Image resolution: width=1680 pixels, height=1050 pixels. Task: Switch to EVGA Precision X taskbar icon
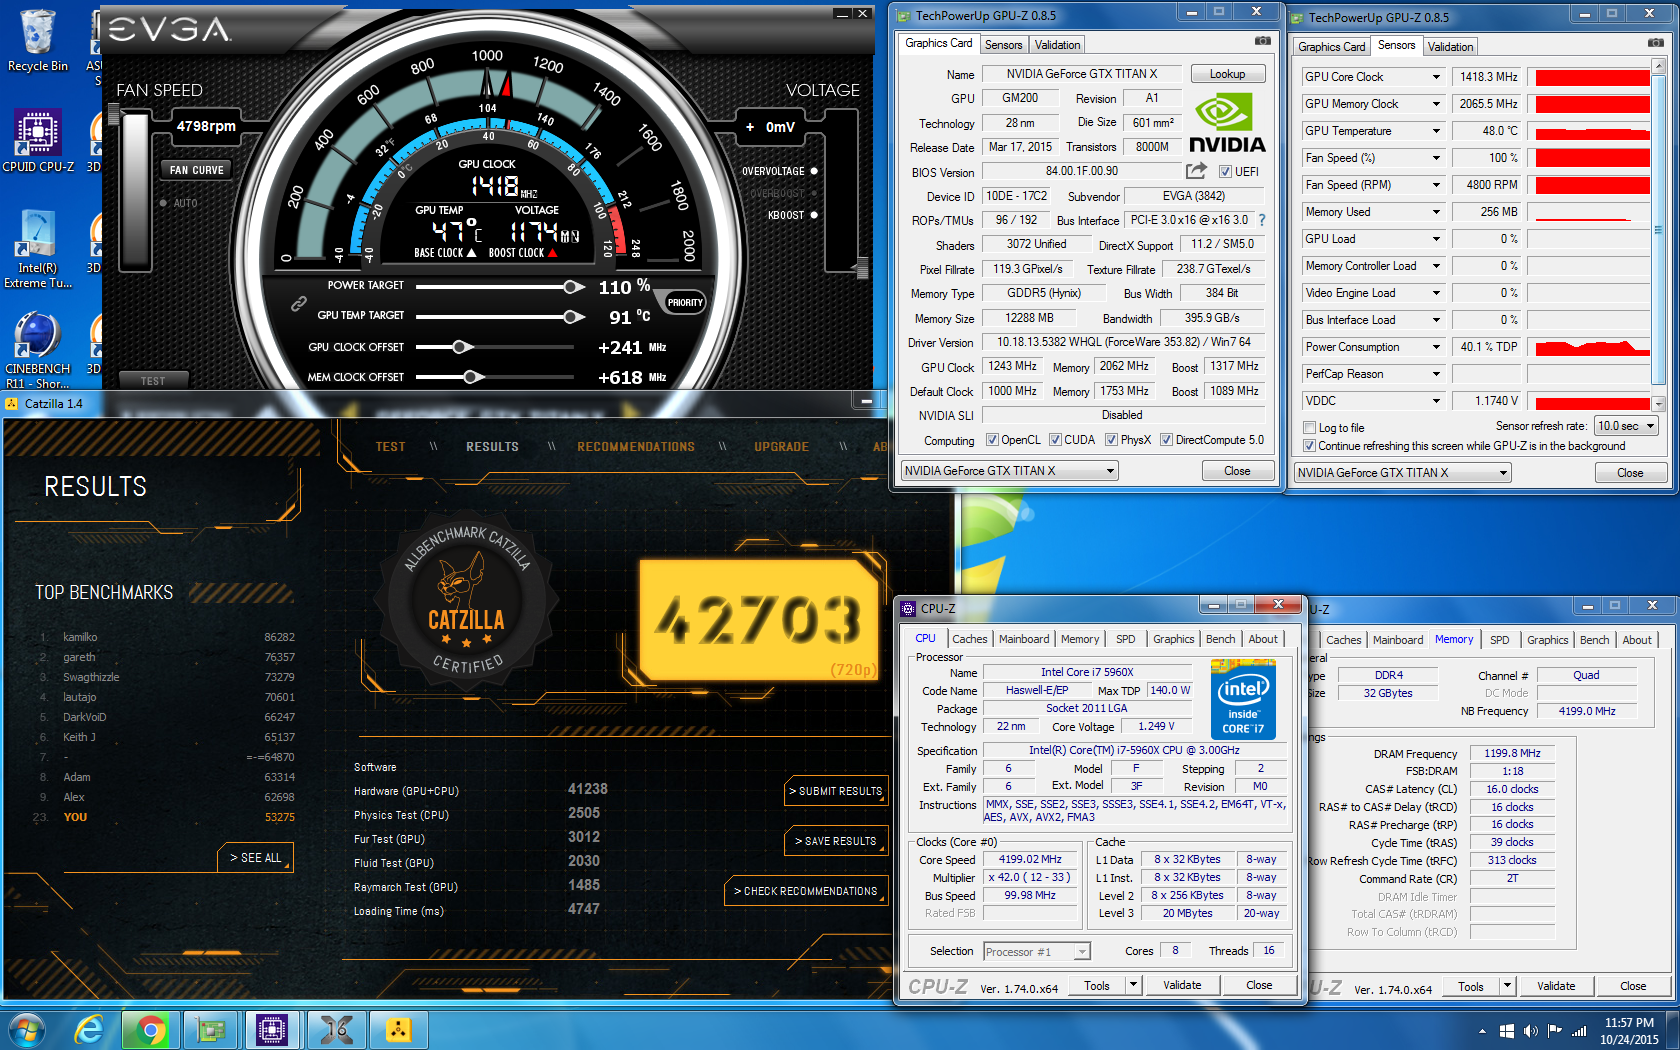coord(336,1029)
